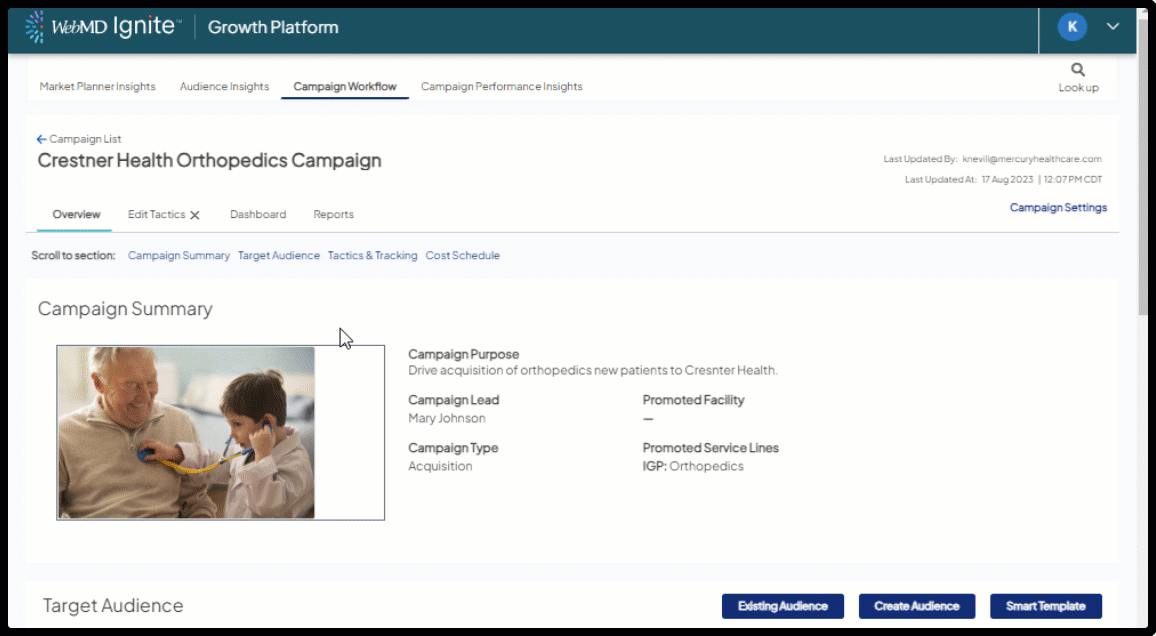Jump to Target Audience section link
Image resolution: width=1156 pixels, height=636 pixels.
pyautogui.click(x=279, y=256)
